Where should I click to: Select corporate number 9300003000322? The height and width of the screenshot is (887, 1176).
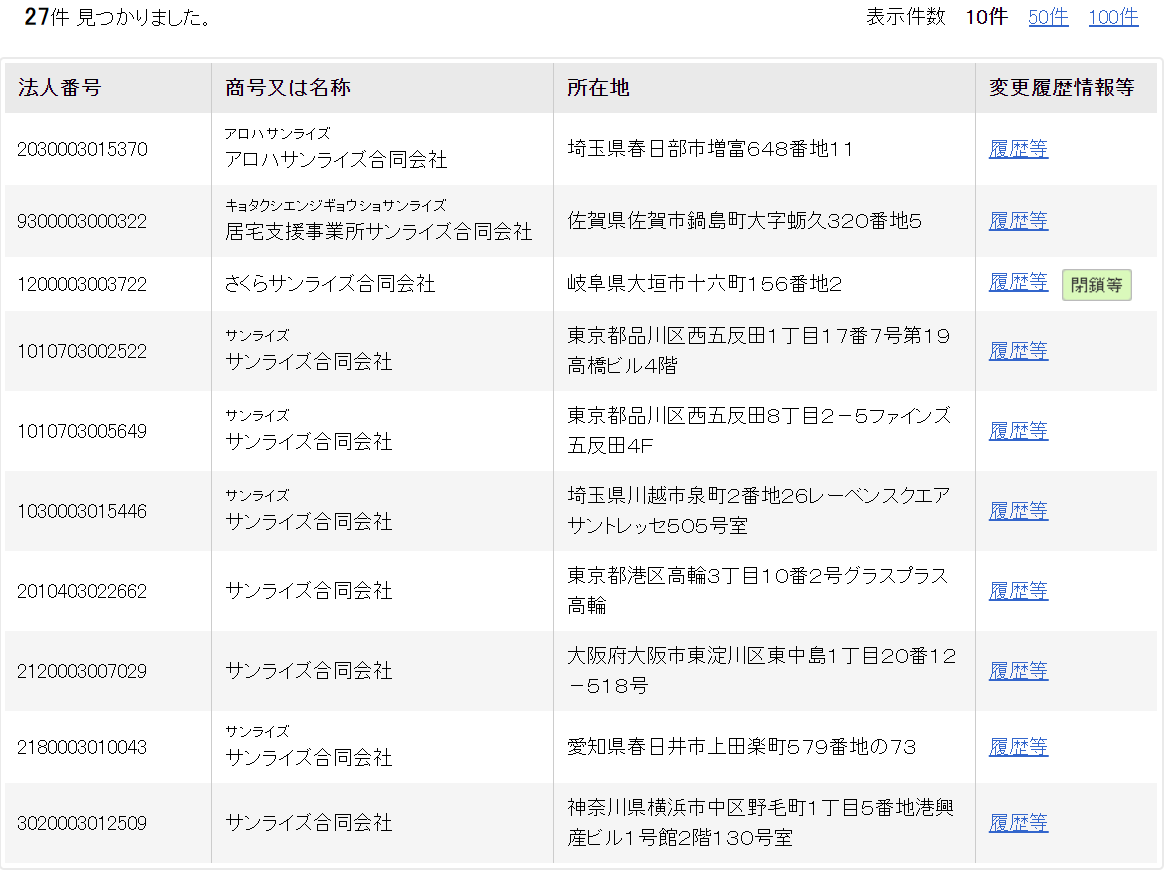(x=82, y=221)
